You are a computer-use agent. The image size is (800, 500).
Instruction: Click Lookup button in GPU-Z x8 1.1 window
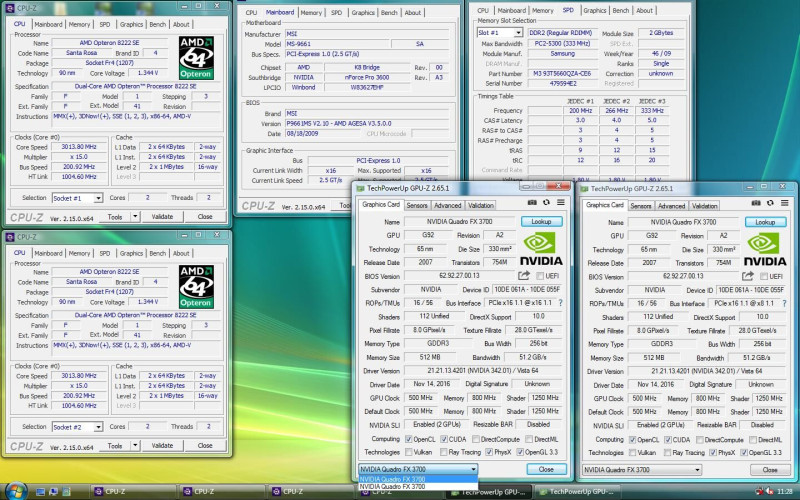pyautogui.click(x=765, y=222)
